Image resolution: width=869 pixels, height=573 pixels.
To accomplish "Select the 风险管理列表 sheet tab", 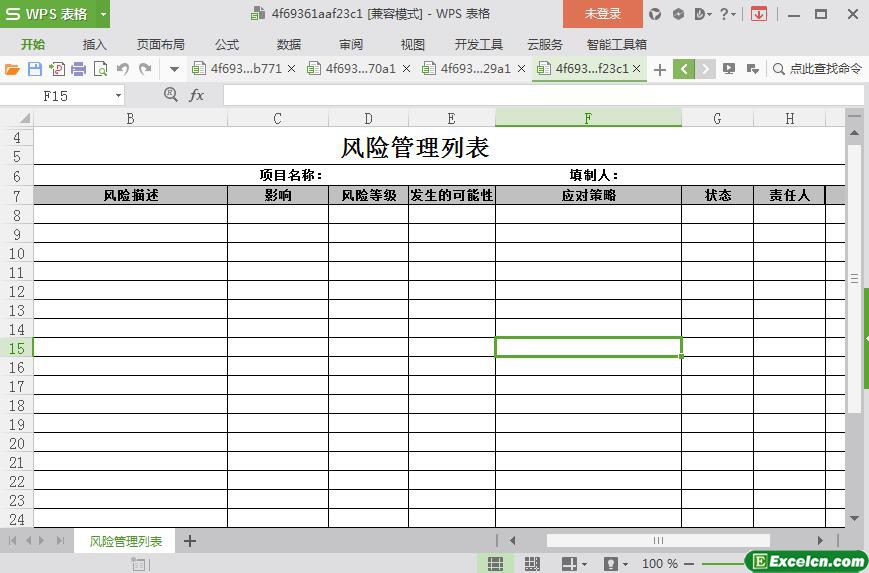I will [125, 541].
